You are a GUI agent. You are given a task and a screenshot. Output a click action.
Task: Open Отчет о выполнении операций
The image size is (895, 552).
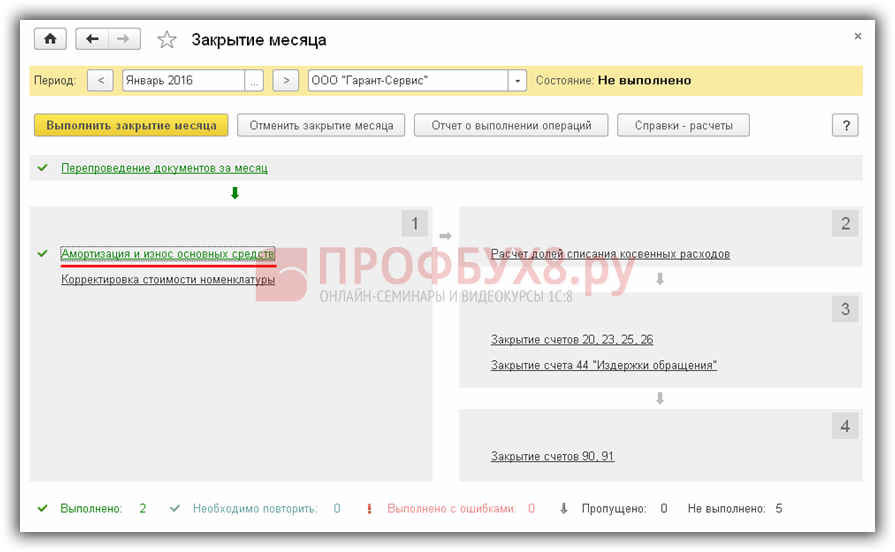[x=511, y=126]
